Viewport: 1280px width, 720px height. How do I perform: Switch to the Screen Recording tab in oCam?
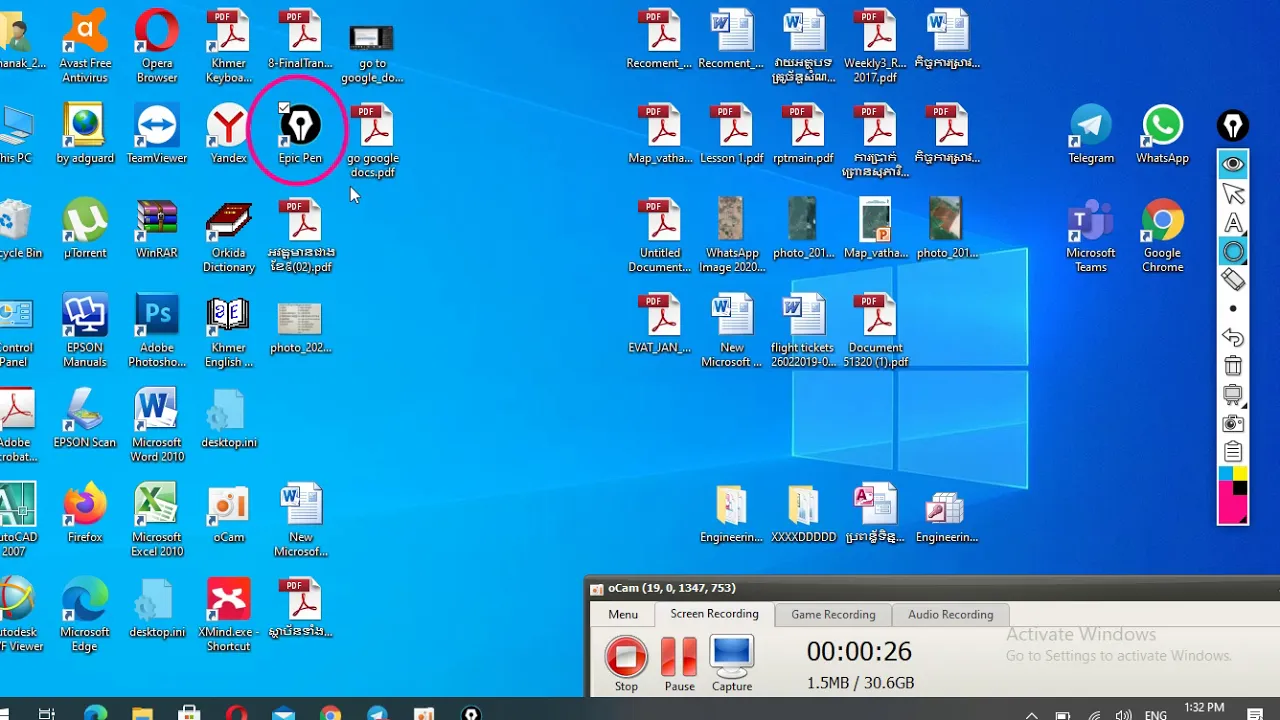[714, 614]
